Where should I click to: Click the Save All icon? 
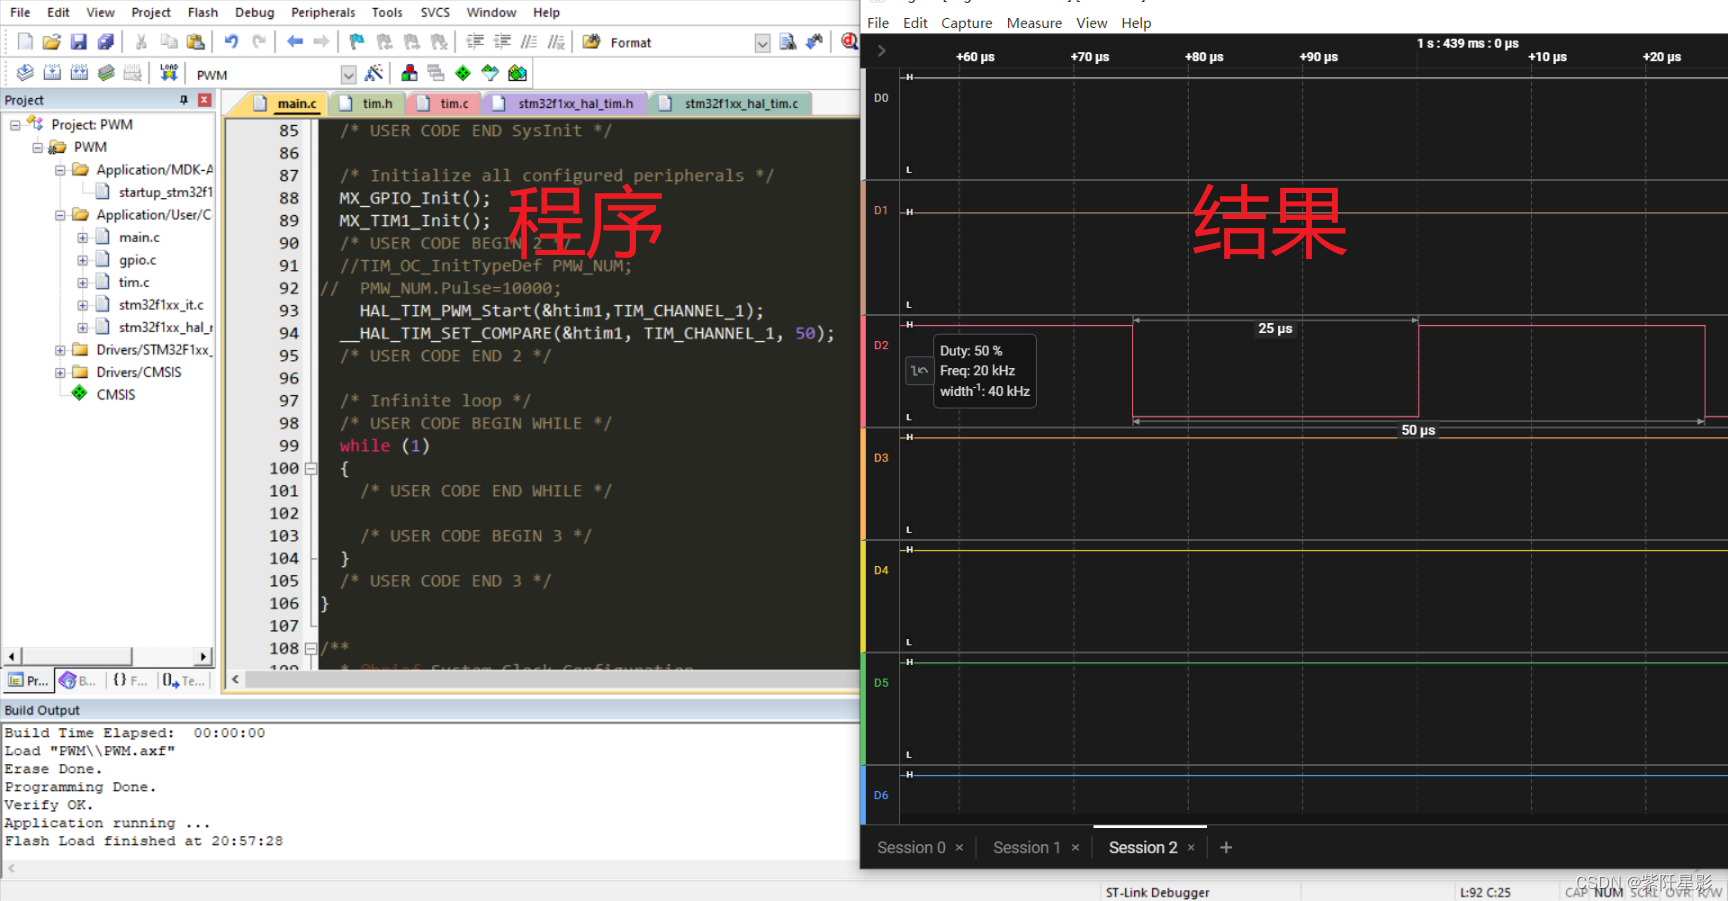tap(107, 41)
